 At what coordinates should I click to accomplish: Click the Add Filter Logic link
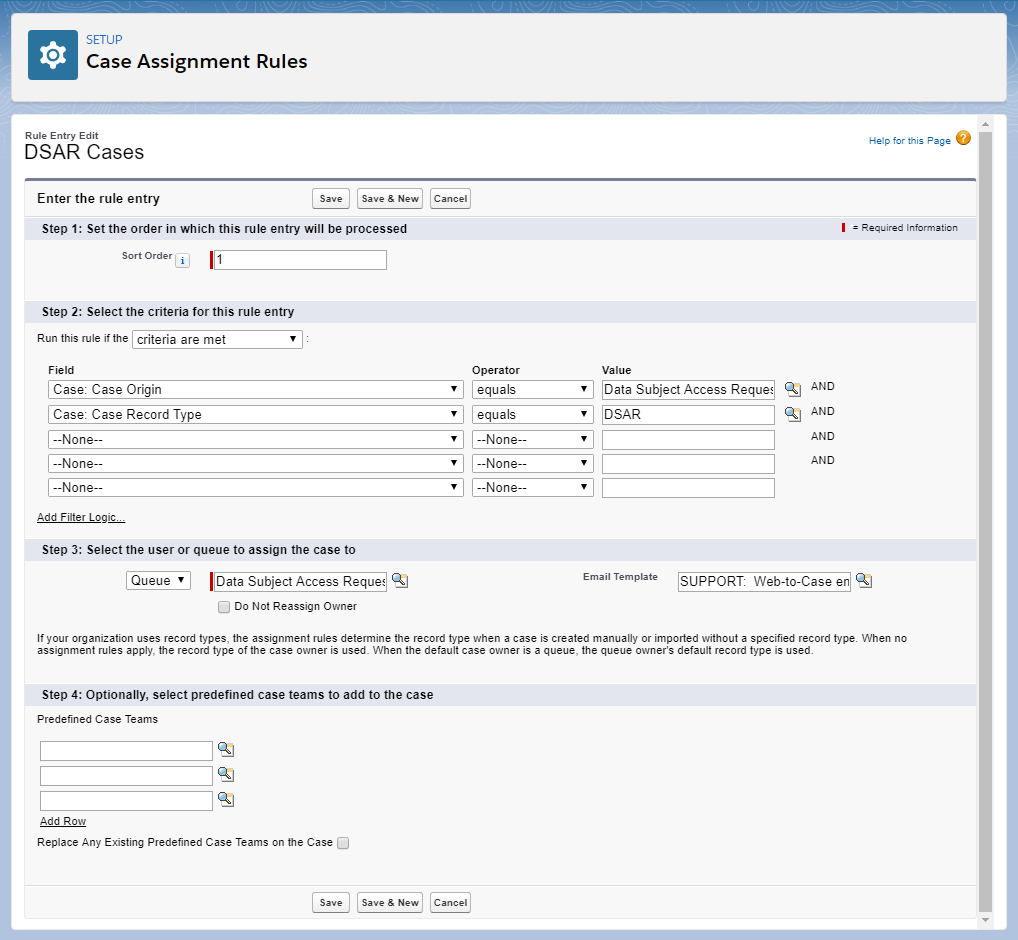[x=80, y=517]
